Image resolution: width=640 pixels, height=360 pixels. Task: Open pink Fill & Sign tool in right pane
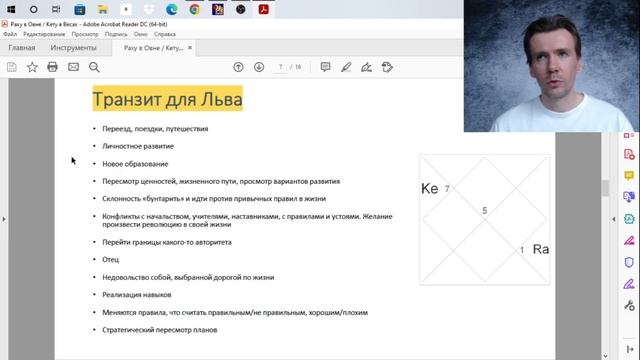pos(629,240)
